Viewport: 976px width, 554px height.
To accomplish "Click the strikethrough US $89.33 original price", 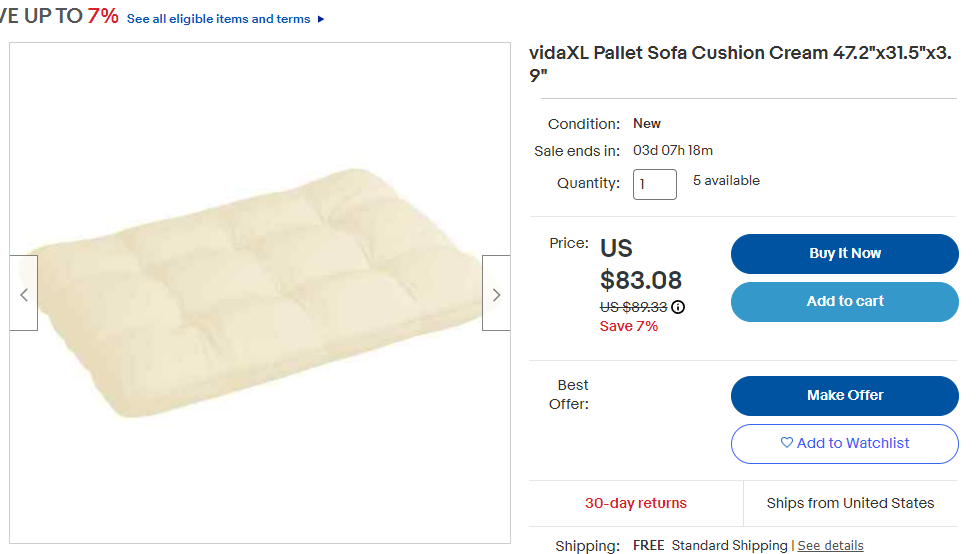I will click(x=633, y=307).
